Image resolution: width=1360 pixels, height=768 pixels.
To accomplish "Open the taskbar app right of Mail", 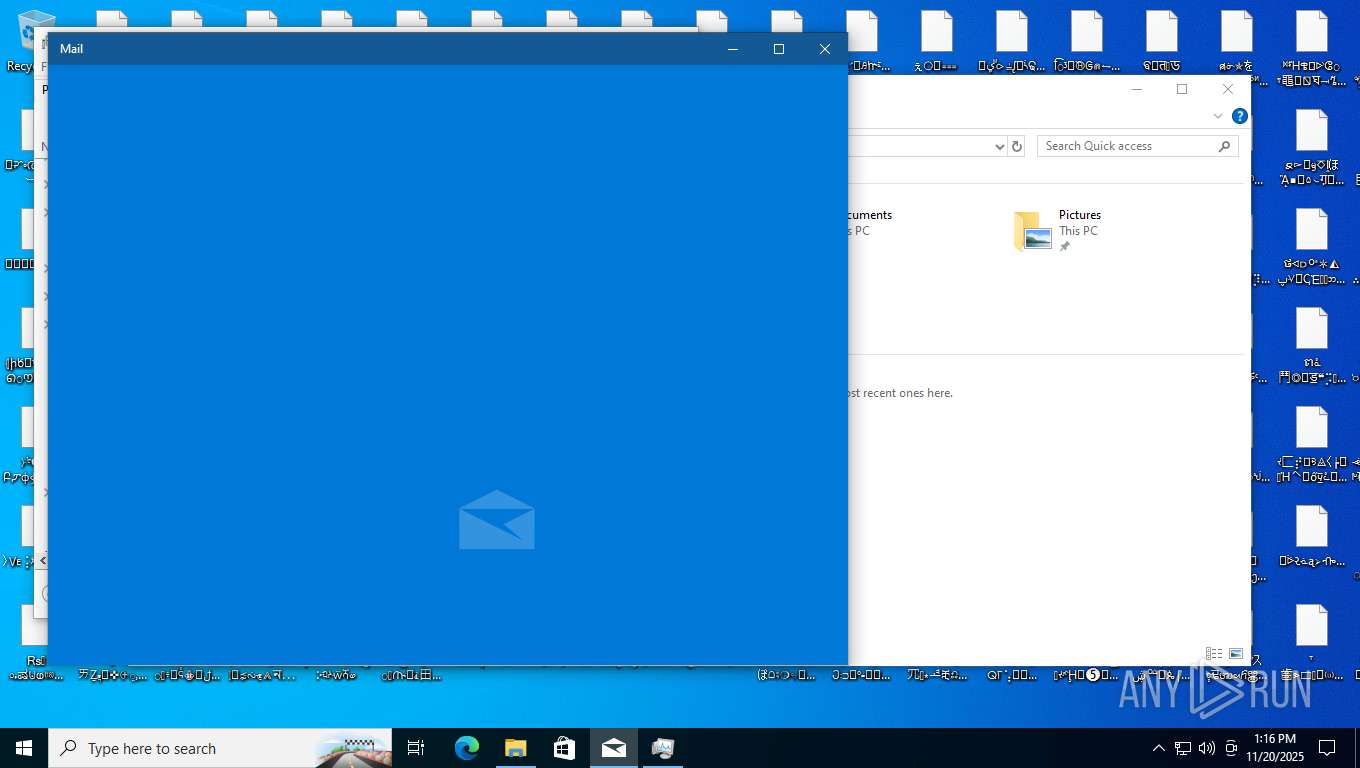I will pos(662,748).
